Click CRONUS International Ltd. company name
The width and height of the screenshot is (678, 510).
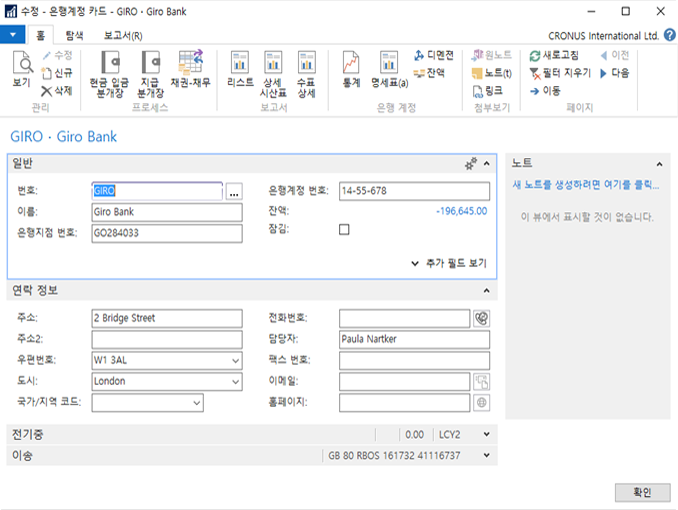[x=604, y=35]
